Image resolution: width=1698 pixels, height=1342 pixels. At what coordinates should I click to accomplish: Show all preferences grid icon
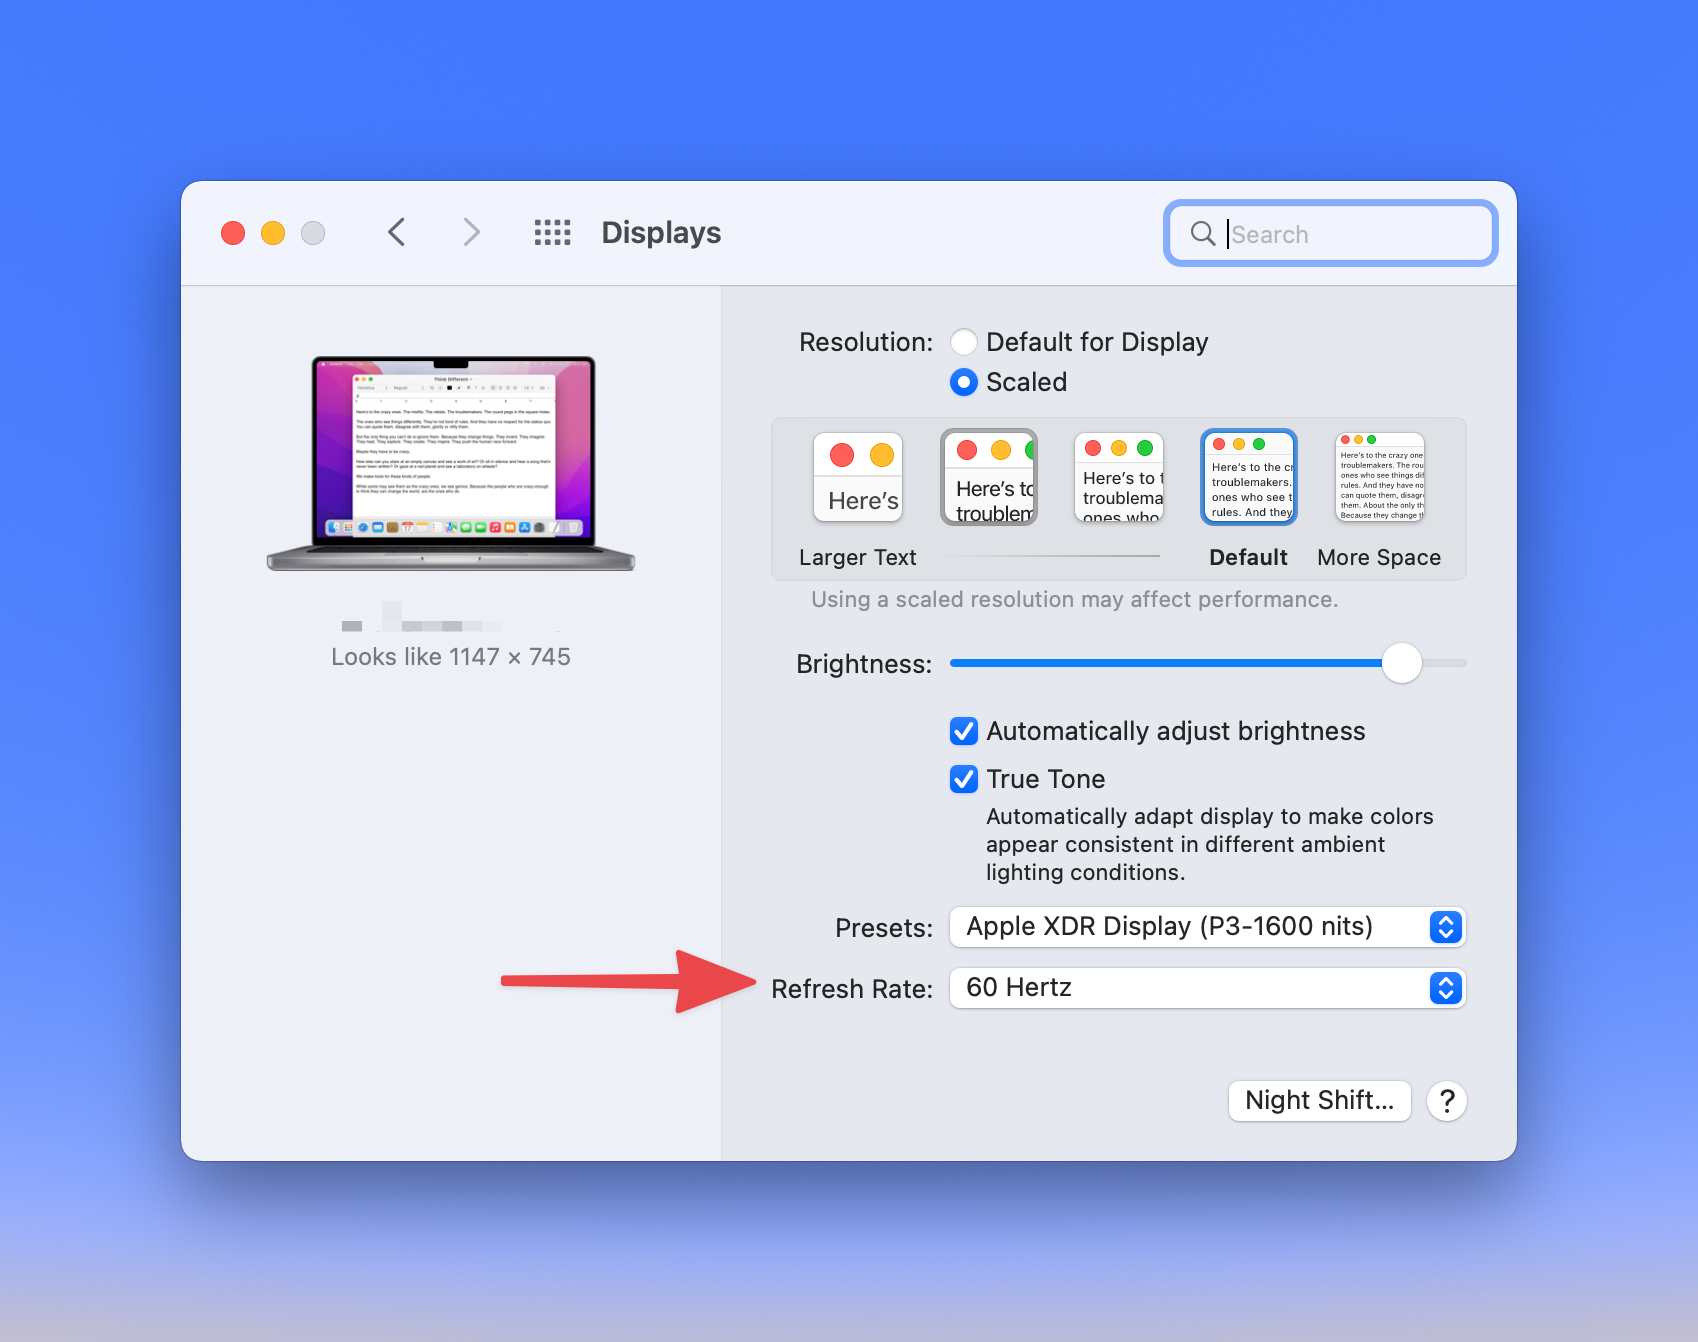(x=552, y=233)
